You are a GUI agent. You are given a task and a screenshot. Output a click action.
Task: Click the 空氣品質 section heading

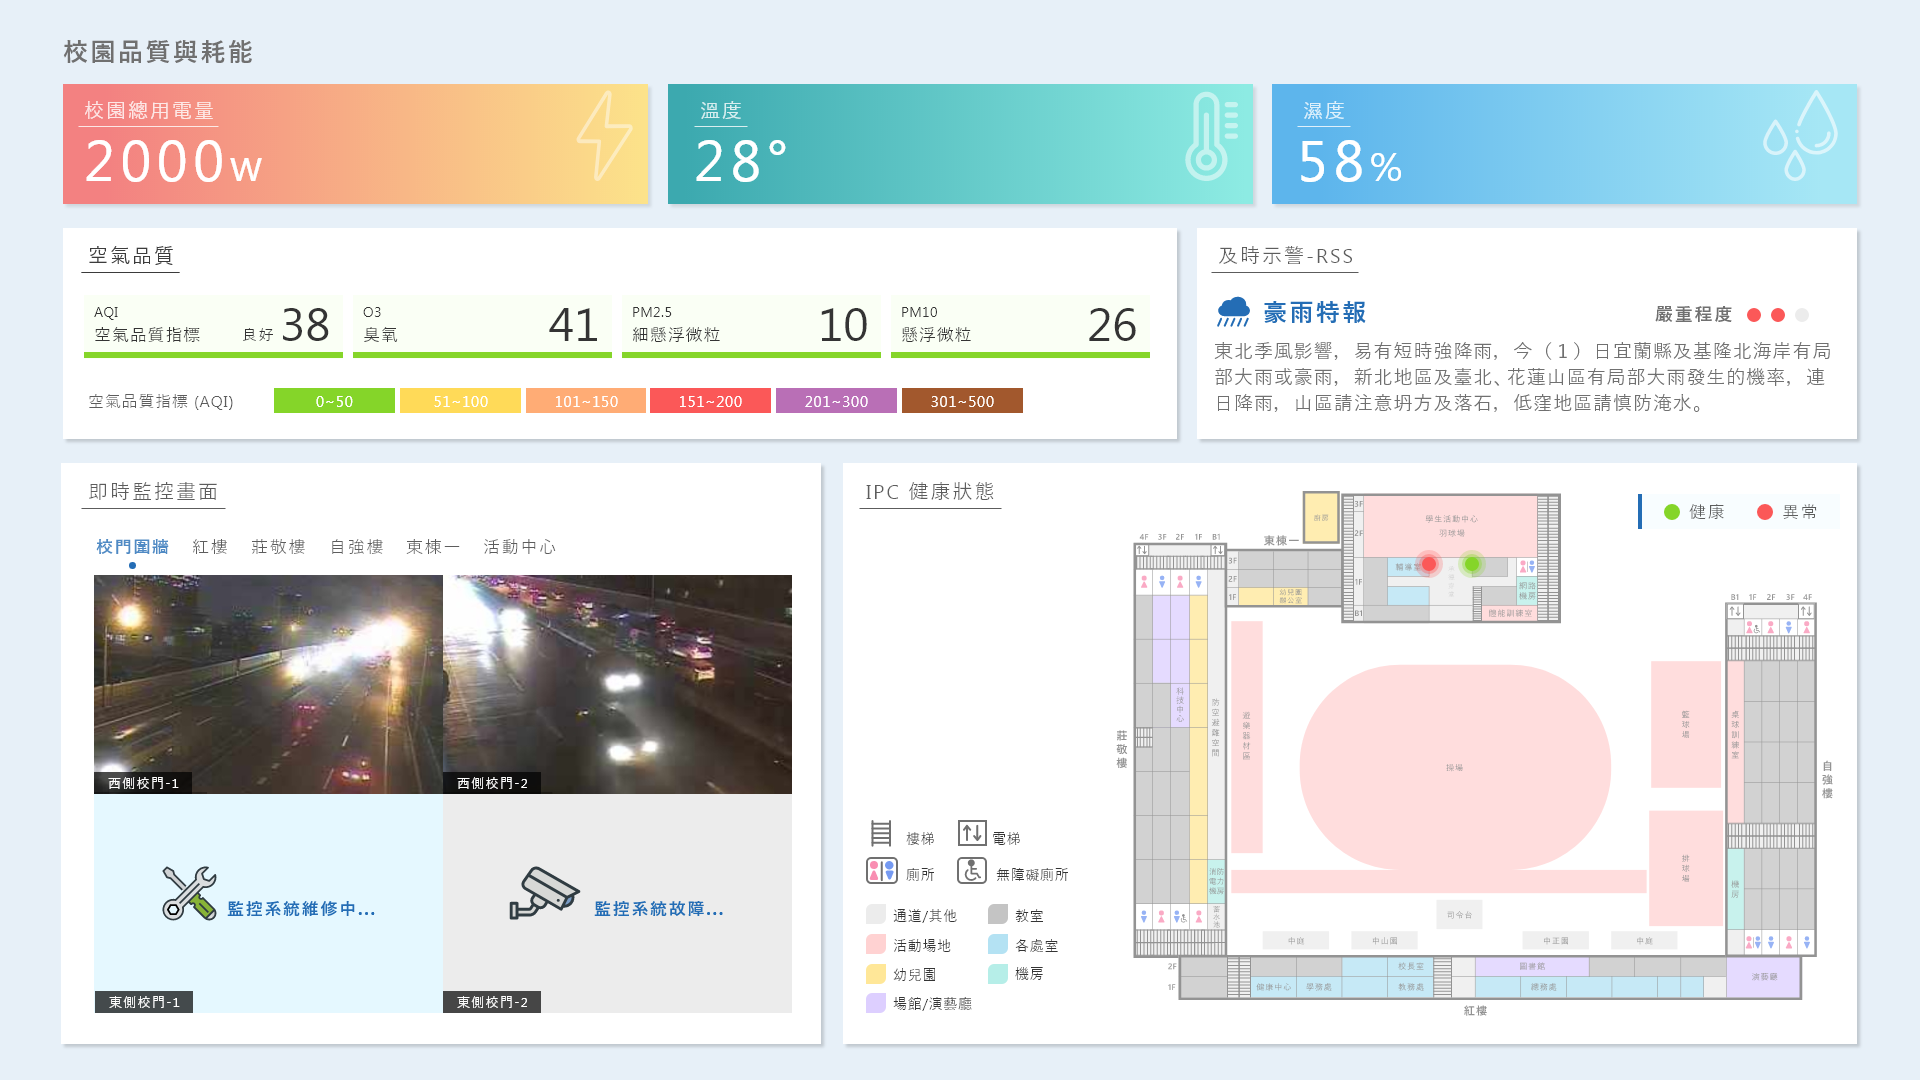(x=131, y=256)
